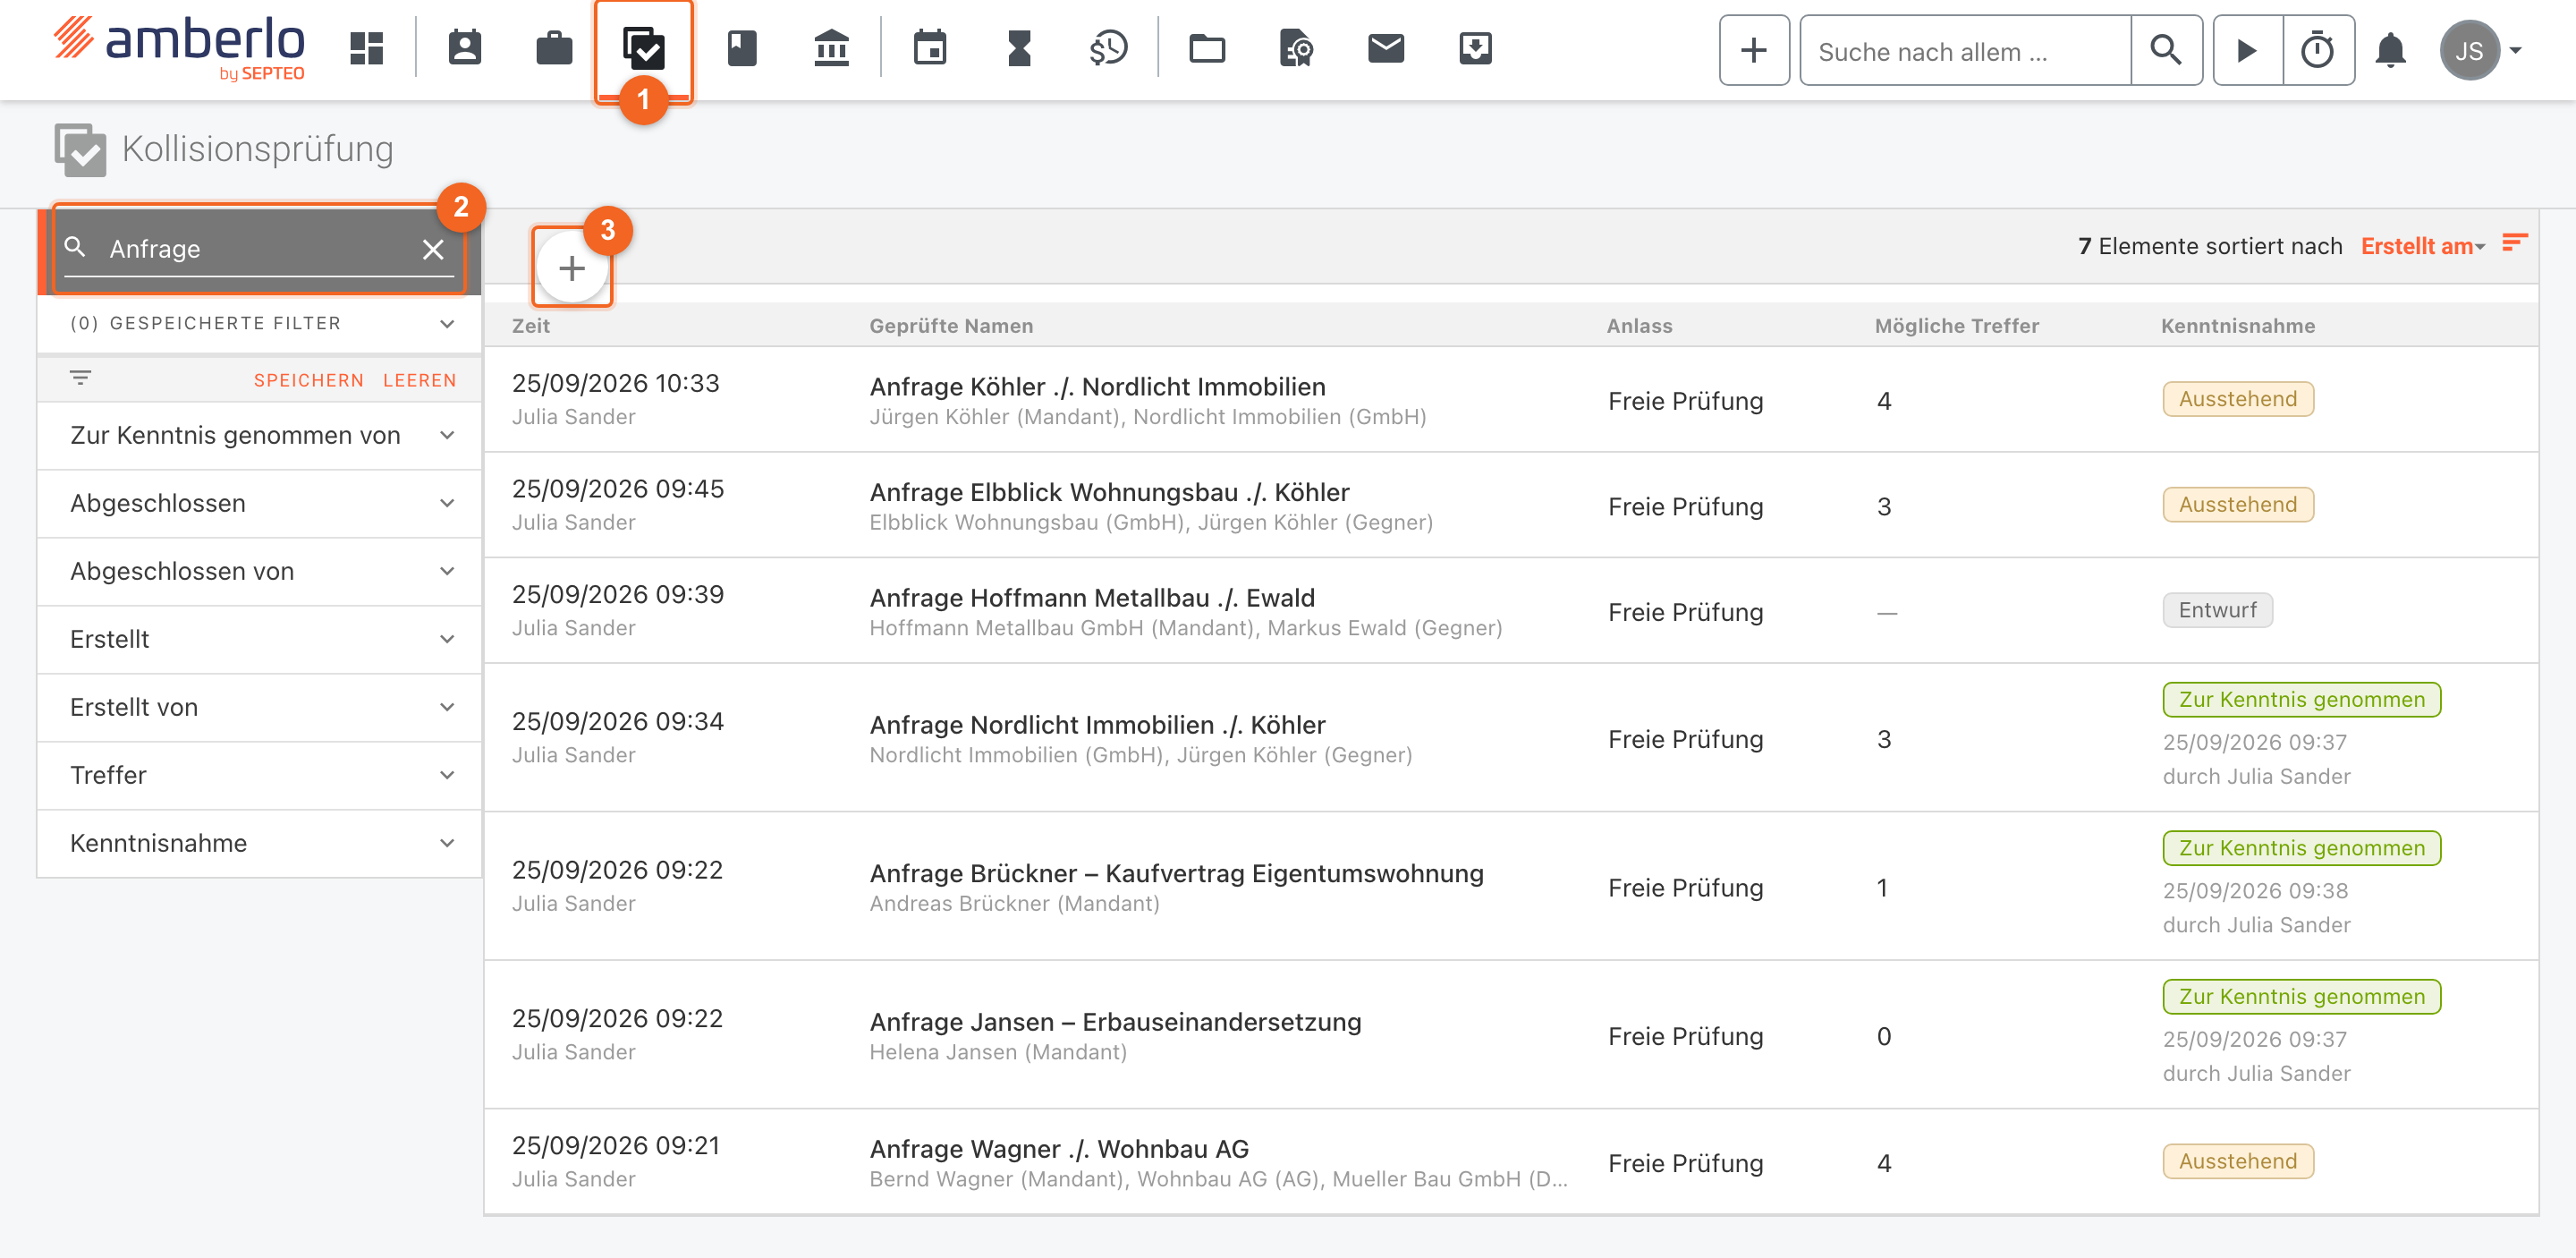Click timestamp 25/09/2026 10:33
This screenshot has height=1258, width=2576.
(x=616, y=383)
